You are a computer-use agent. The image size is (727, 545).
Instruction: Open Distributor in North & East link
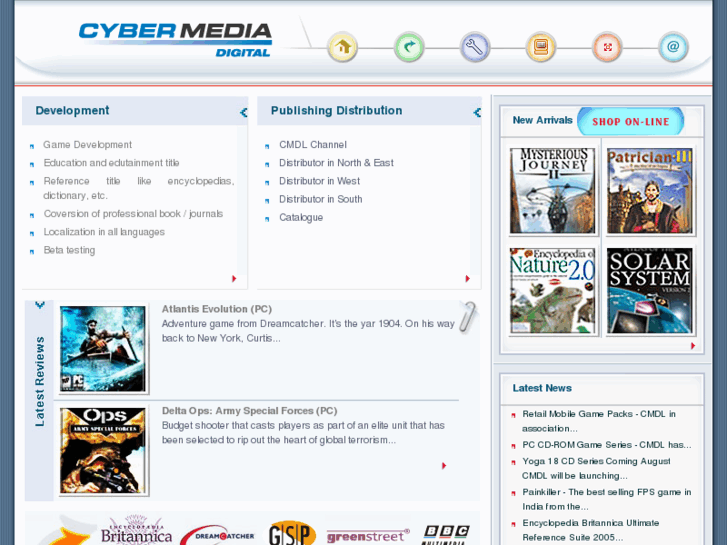(336, 163)
